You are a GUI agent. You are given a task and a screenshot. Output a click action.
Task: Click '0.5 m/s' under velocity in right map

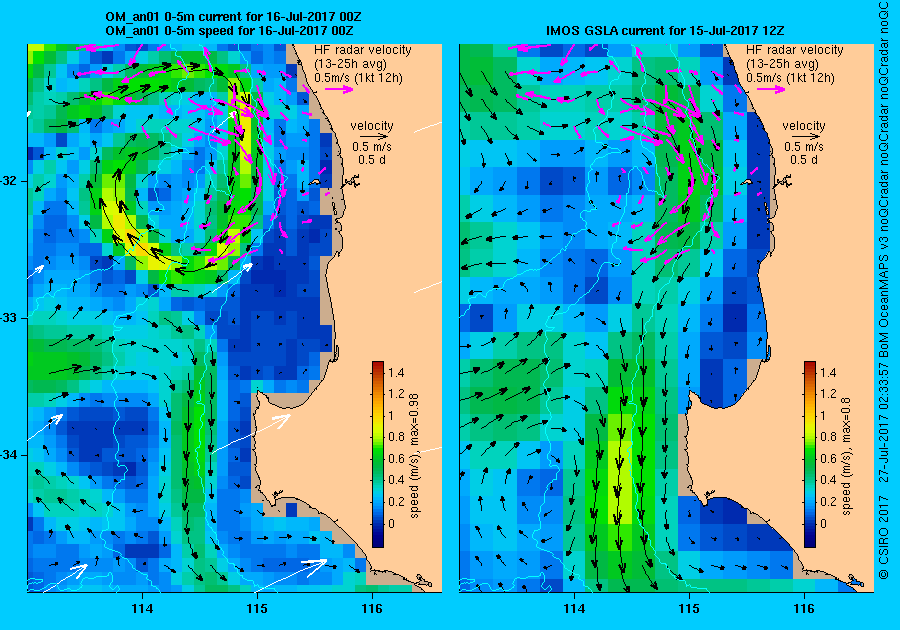click(x=804, y=147)
